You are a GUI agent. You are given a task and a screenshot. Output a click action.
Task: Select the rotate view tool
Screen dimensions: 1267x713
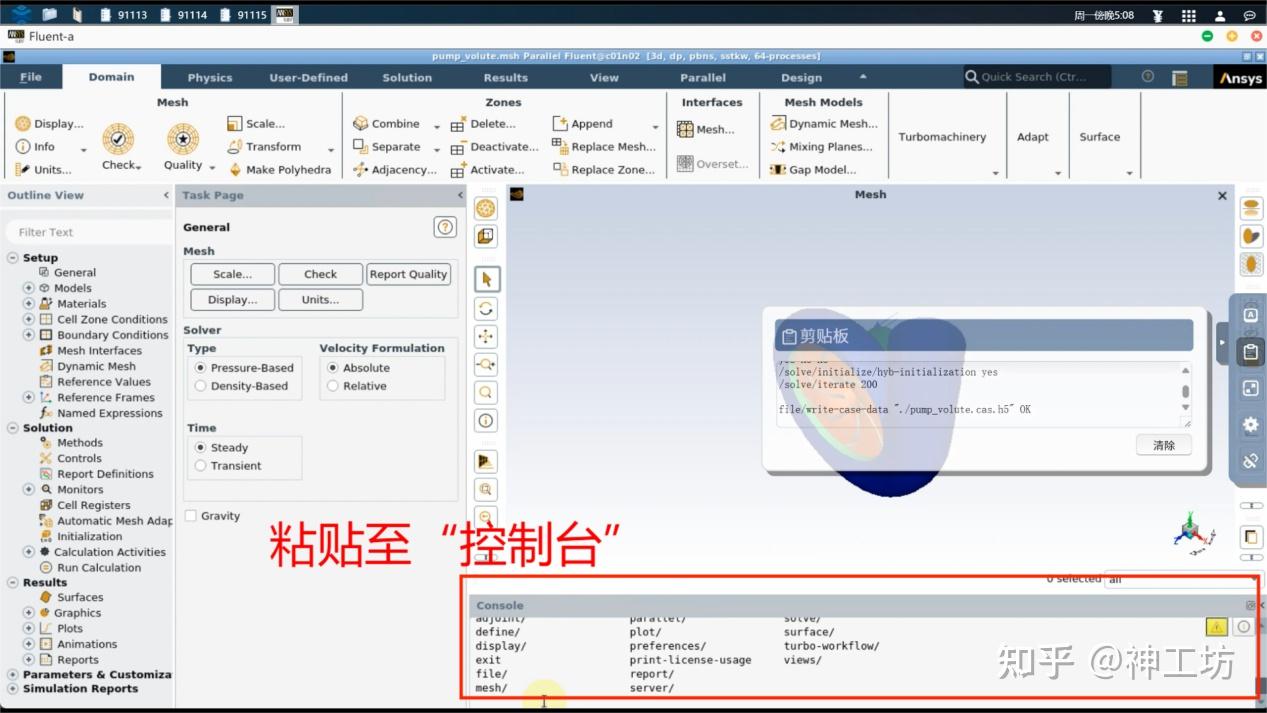pos(486,308)
